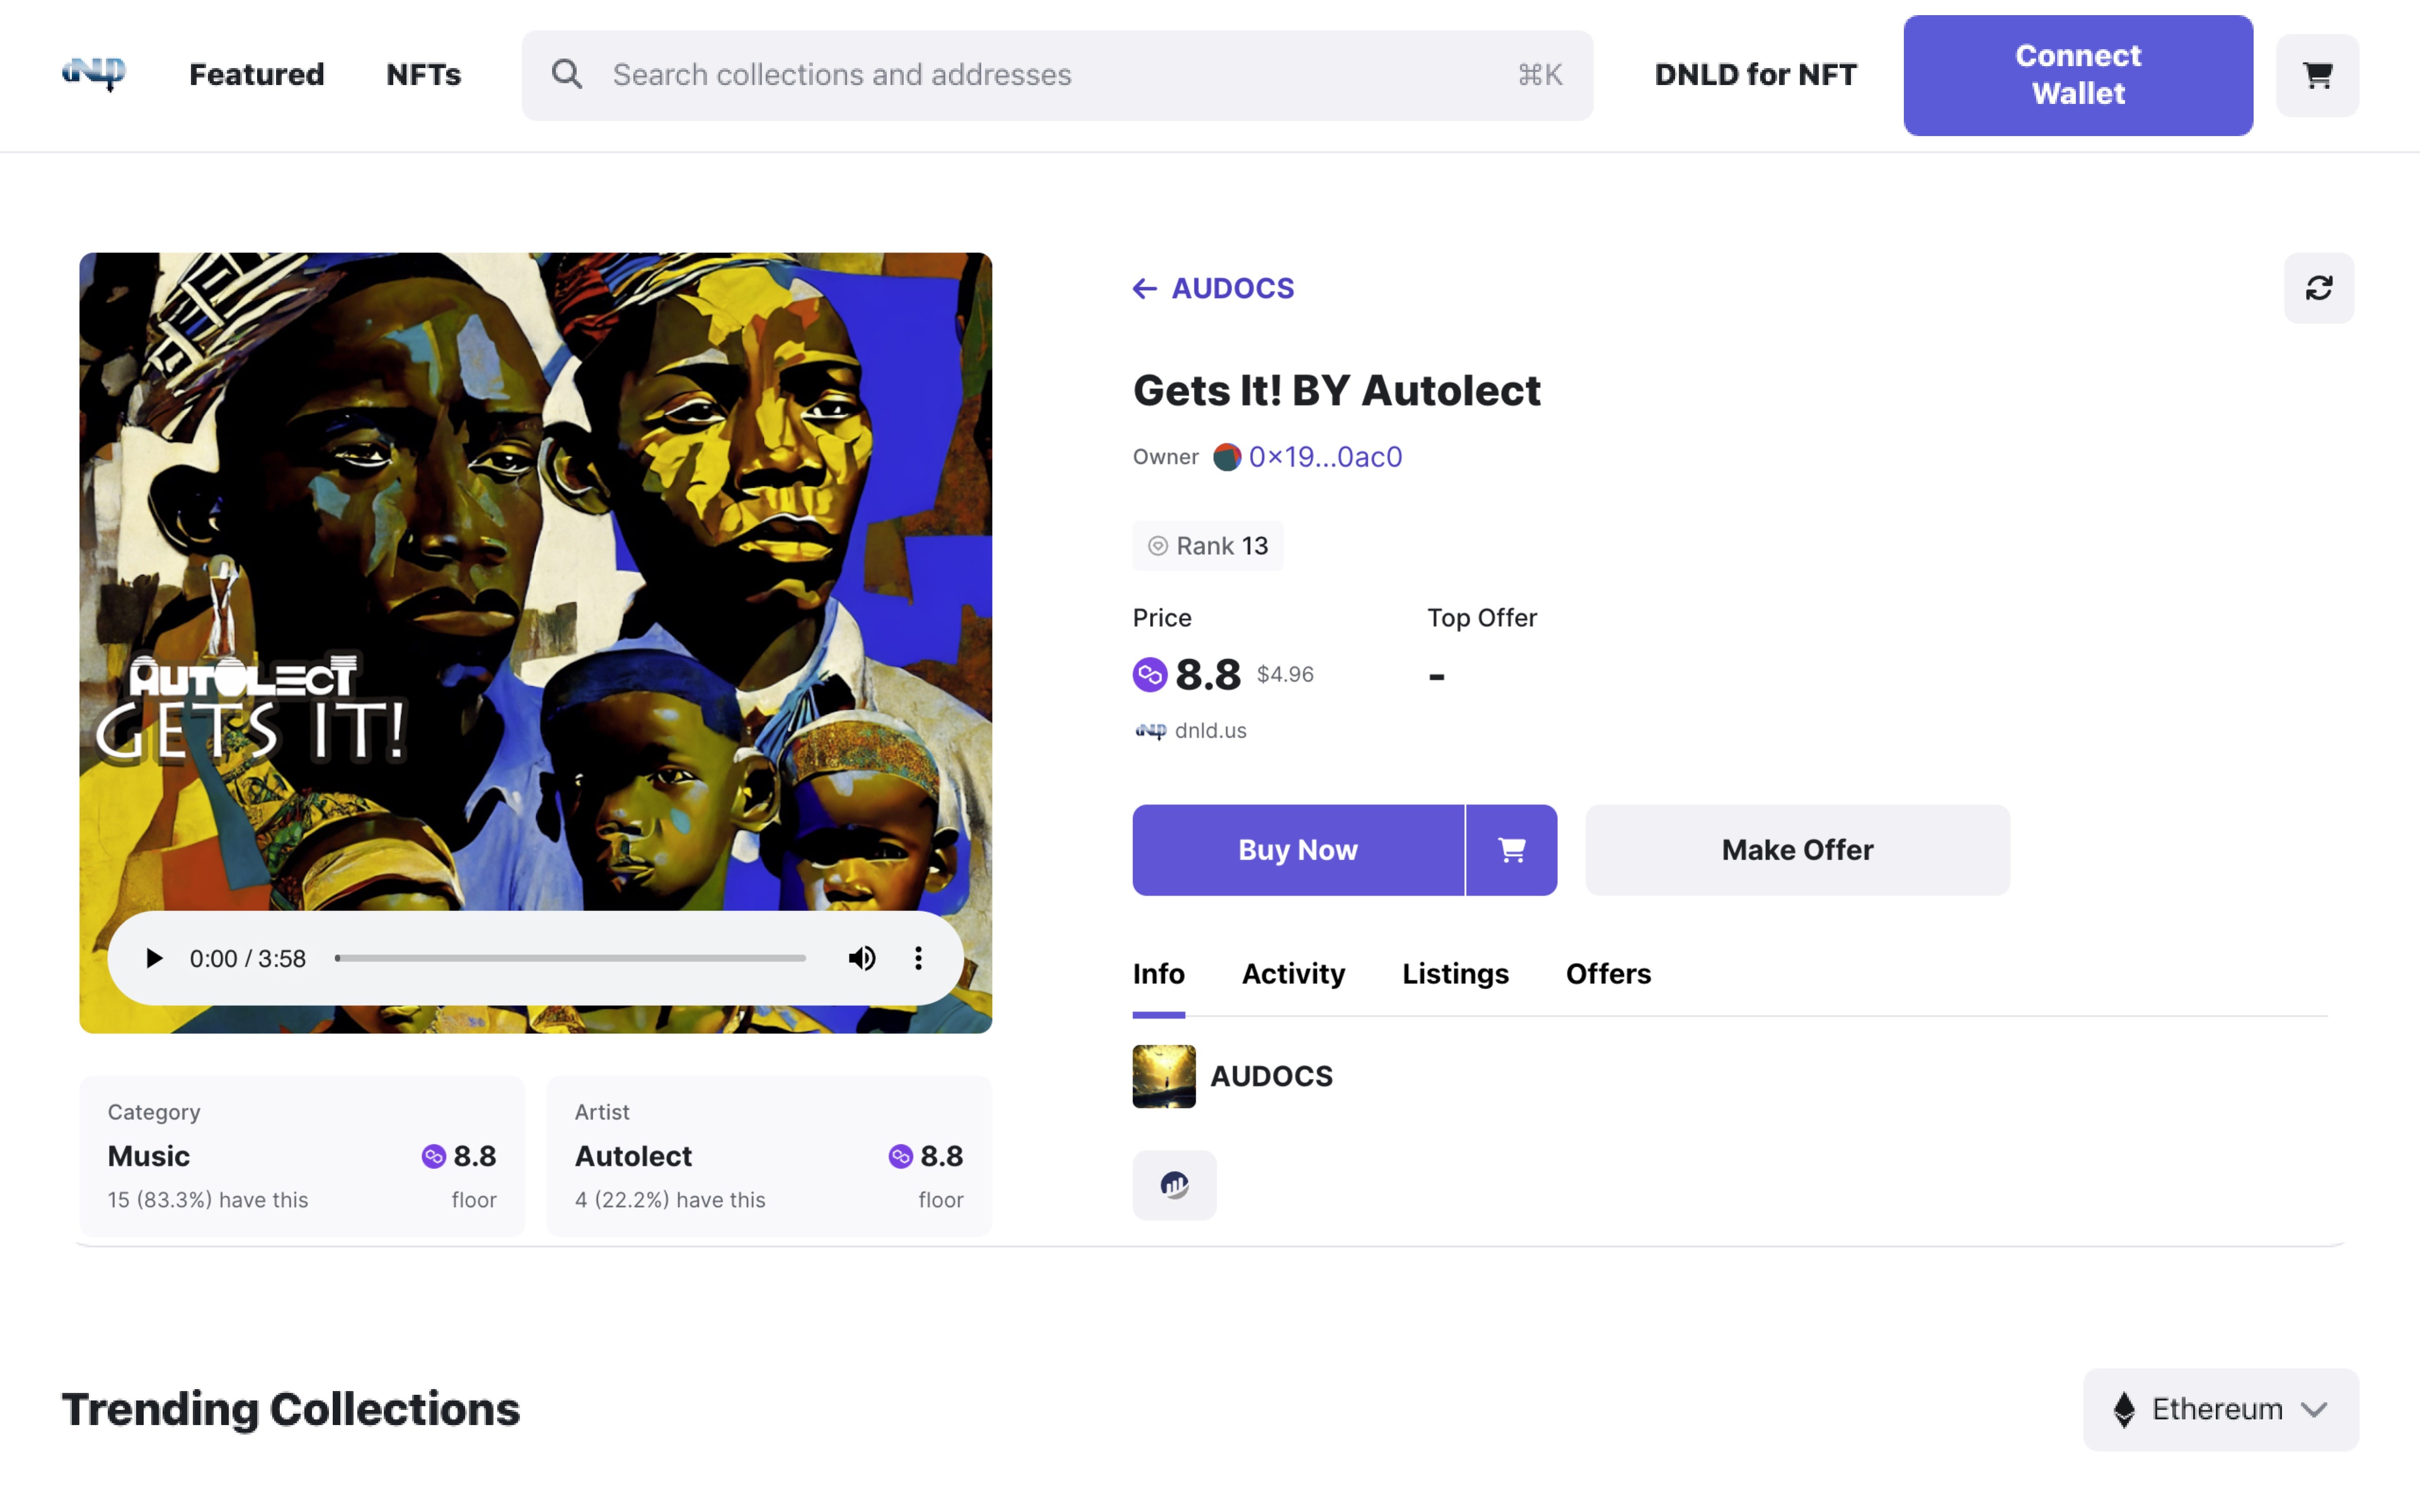This screenshot has width=2420, height=1512.
Task: Go back to AUDOCS collection
Action: coord(1213,288)
